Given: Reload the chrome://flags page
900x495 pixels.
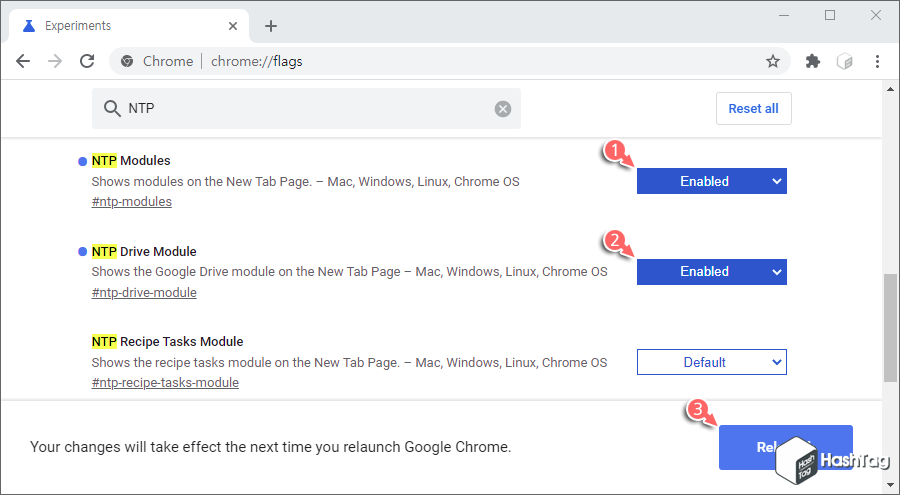Looking at the screenshot, I should [87, 61].
